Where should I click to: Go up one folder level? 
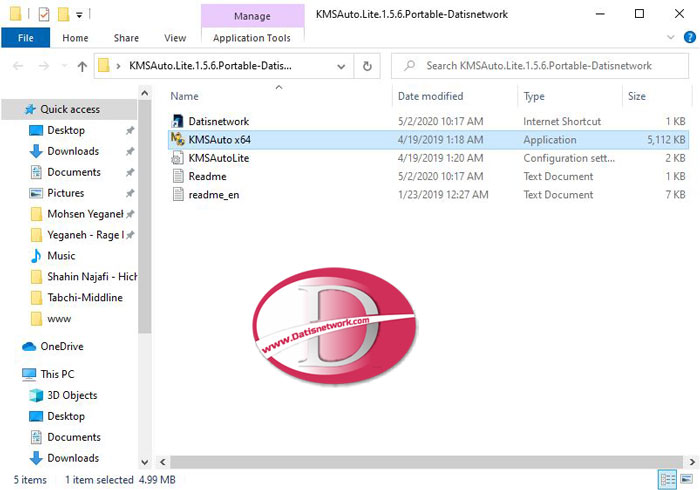[82, 66]
